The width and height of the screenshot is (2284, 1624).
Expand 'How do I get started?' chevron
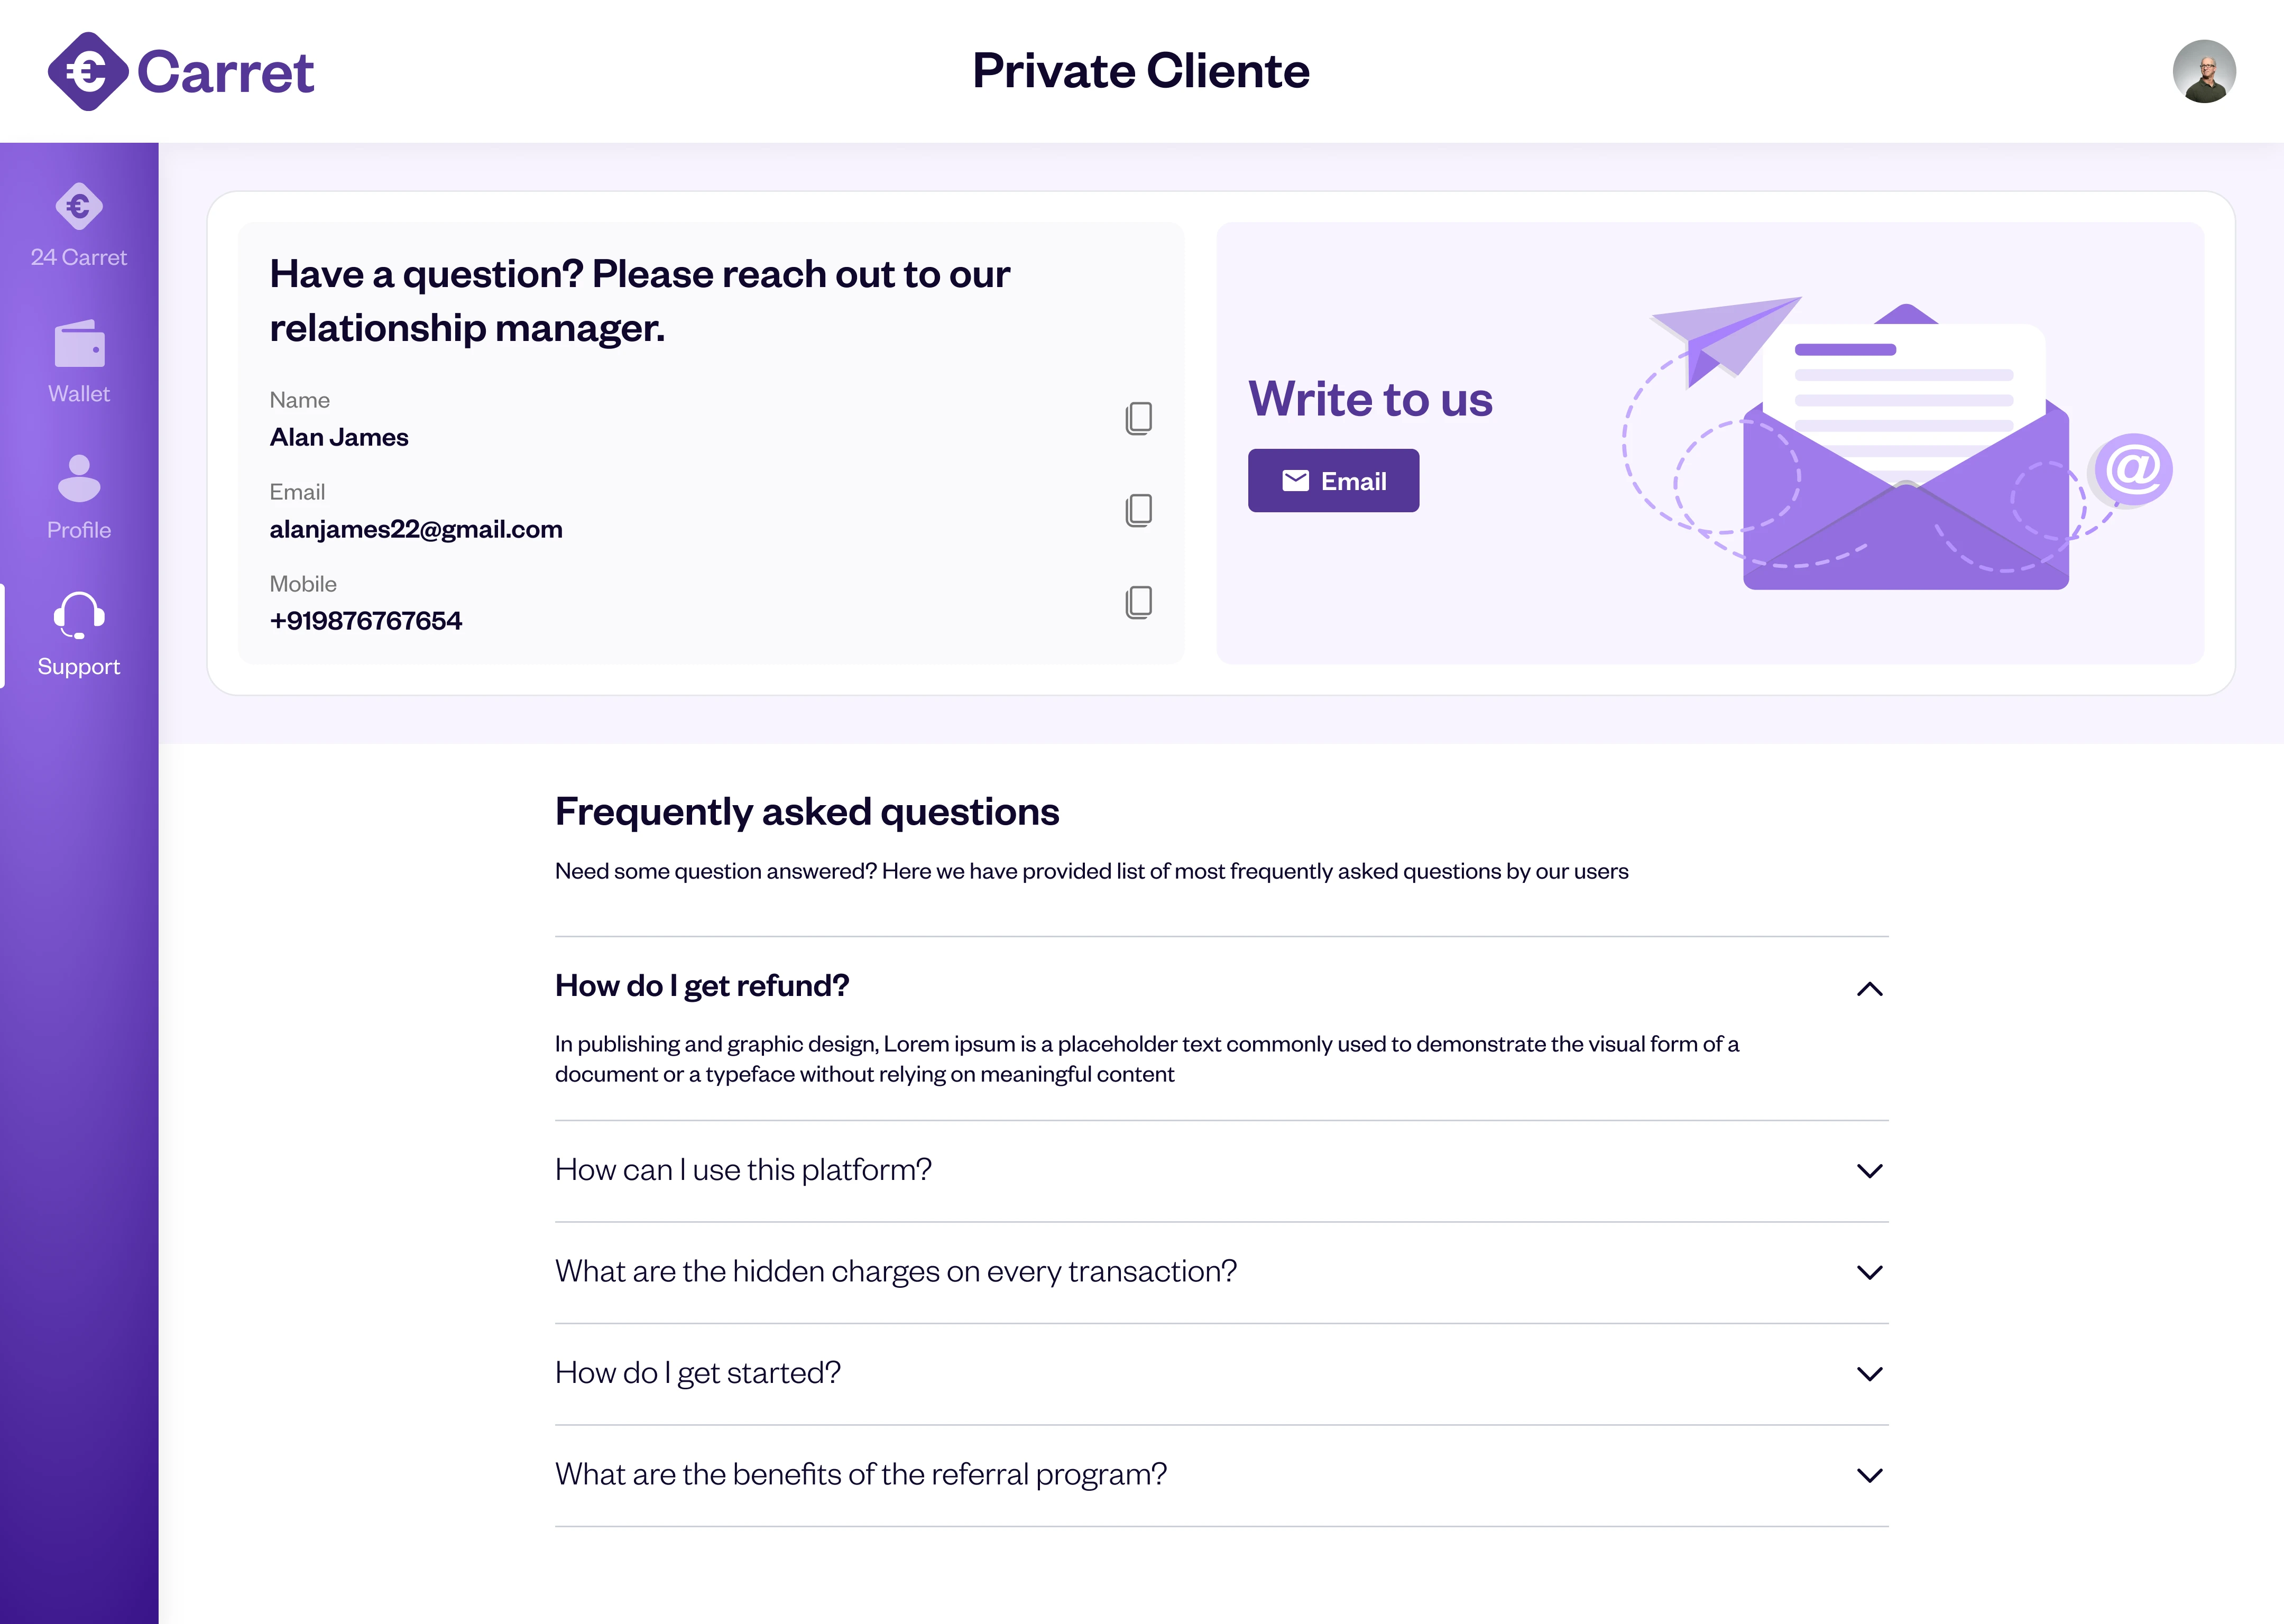click(1869, 1374)
